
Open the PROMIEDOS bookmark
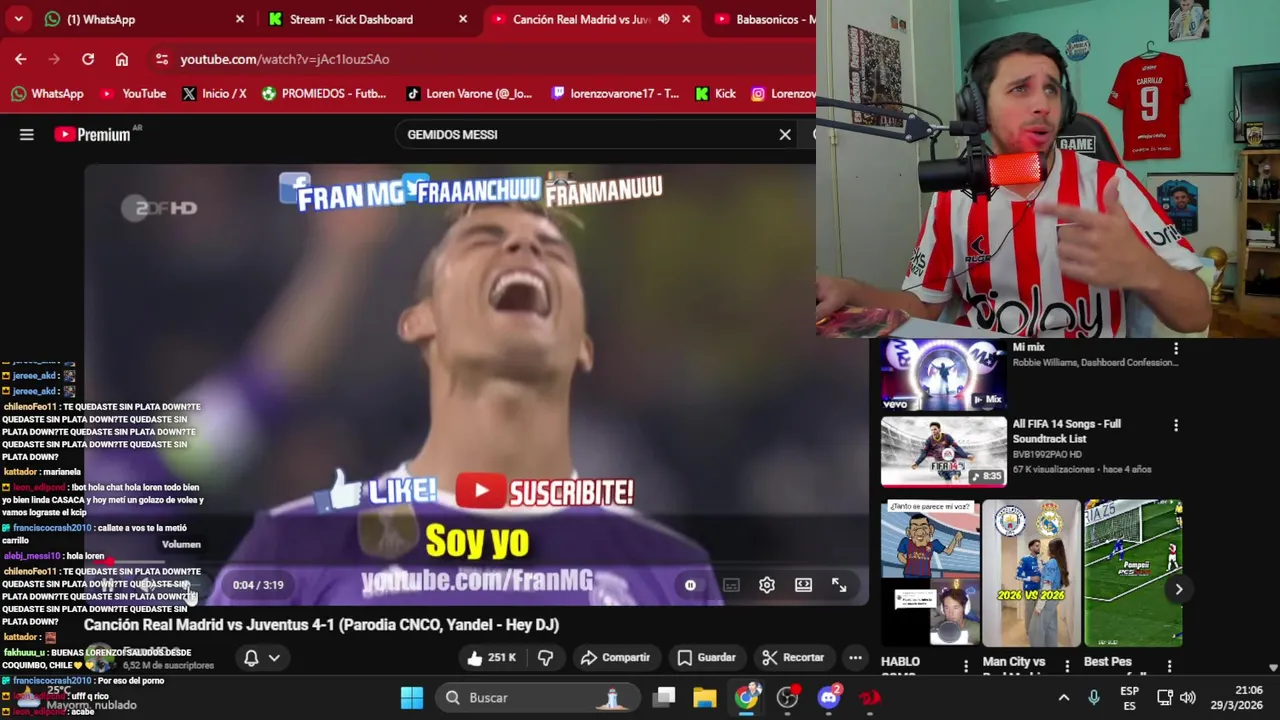click(324, 93)
